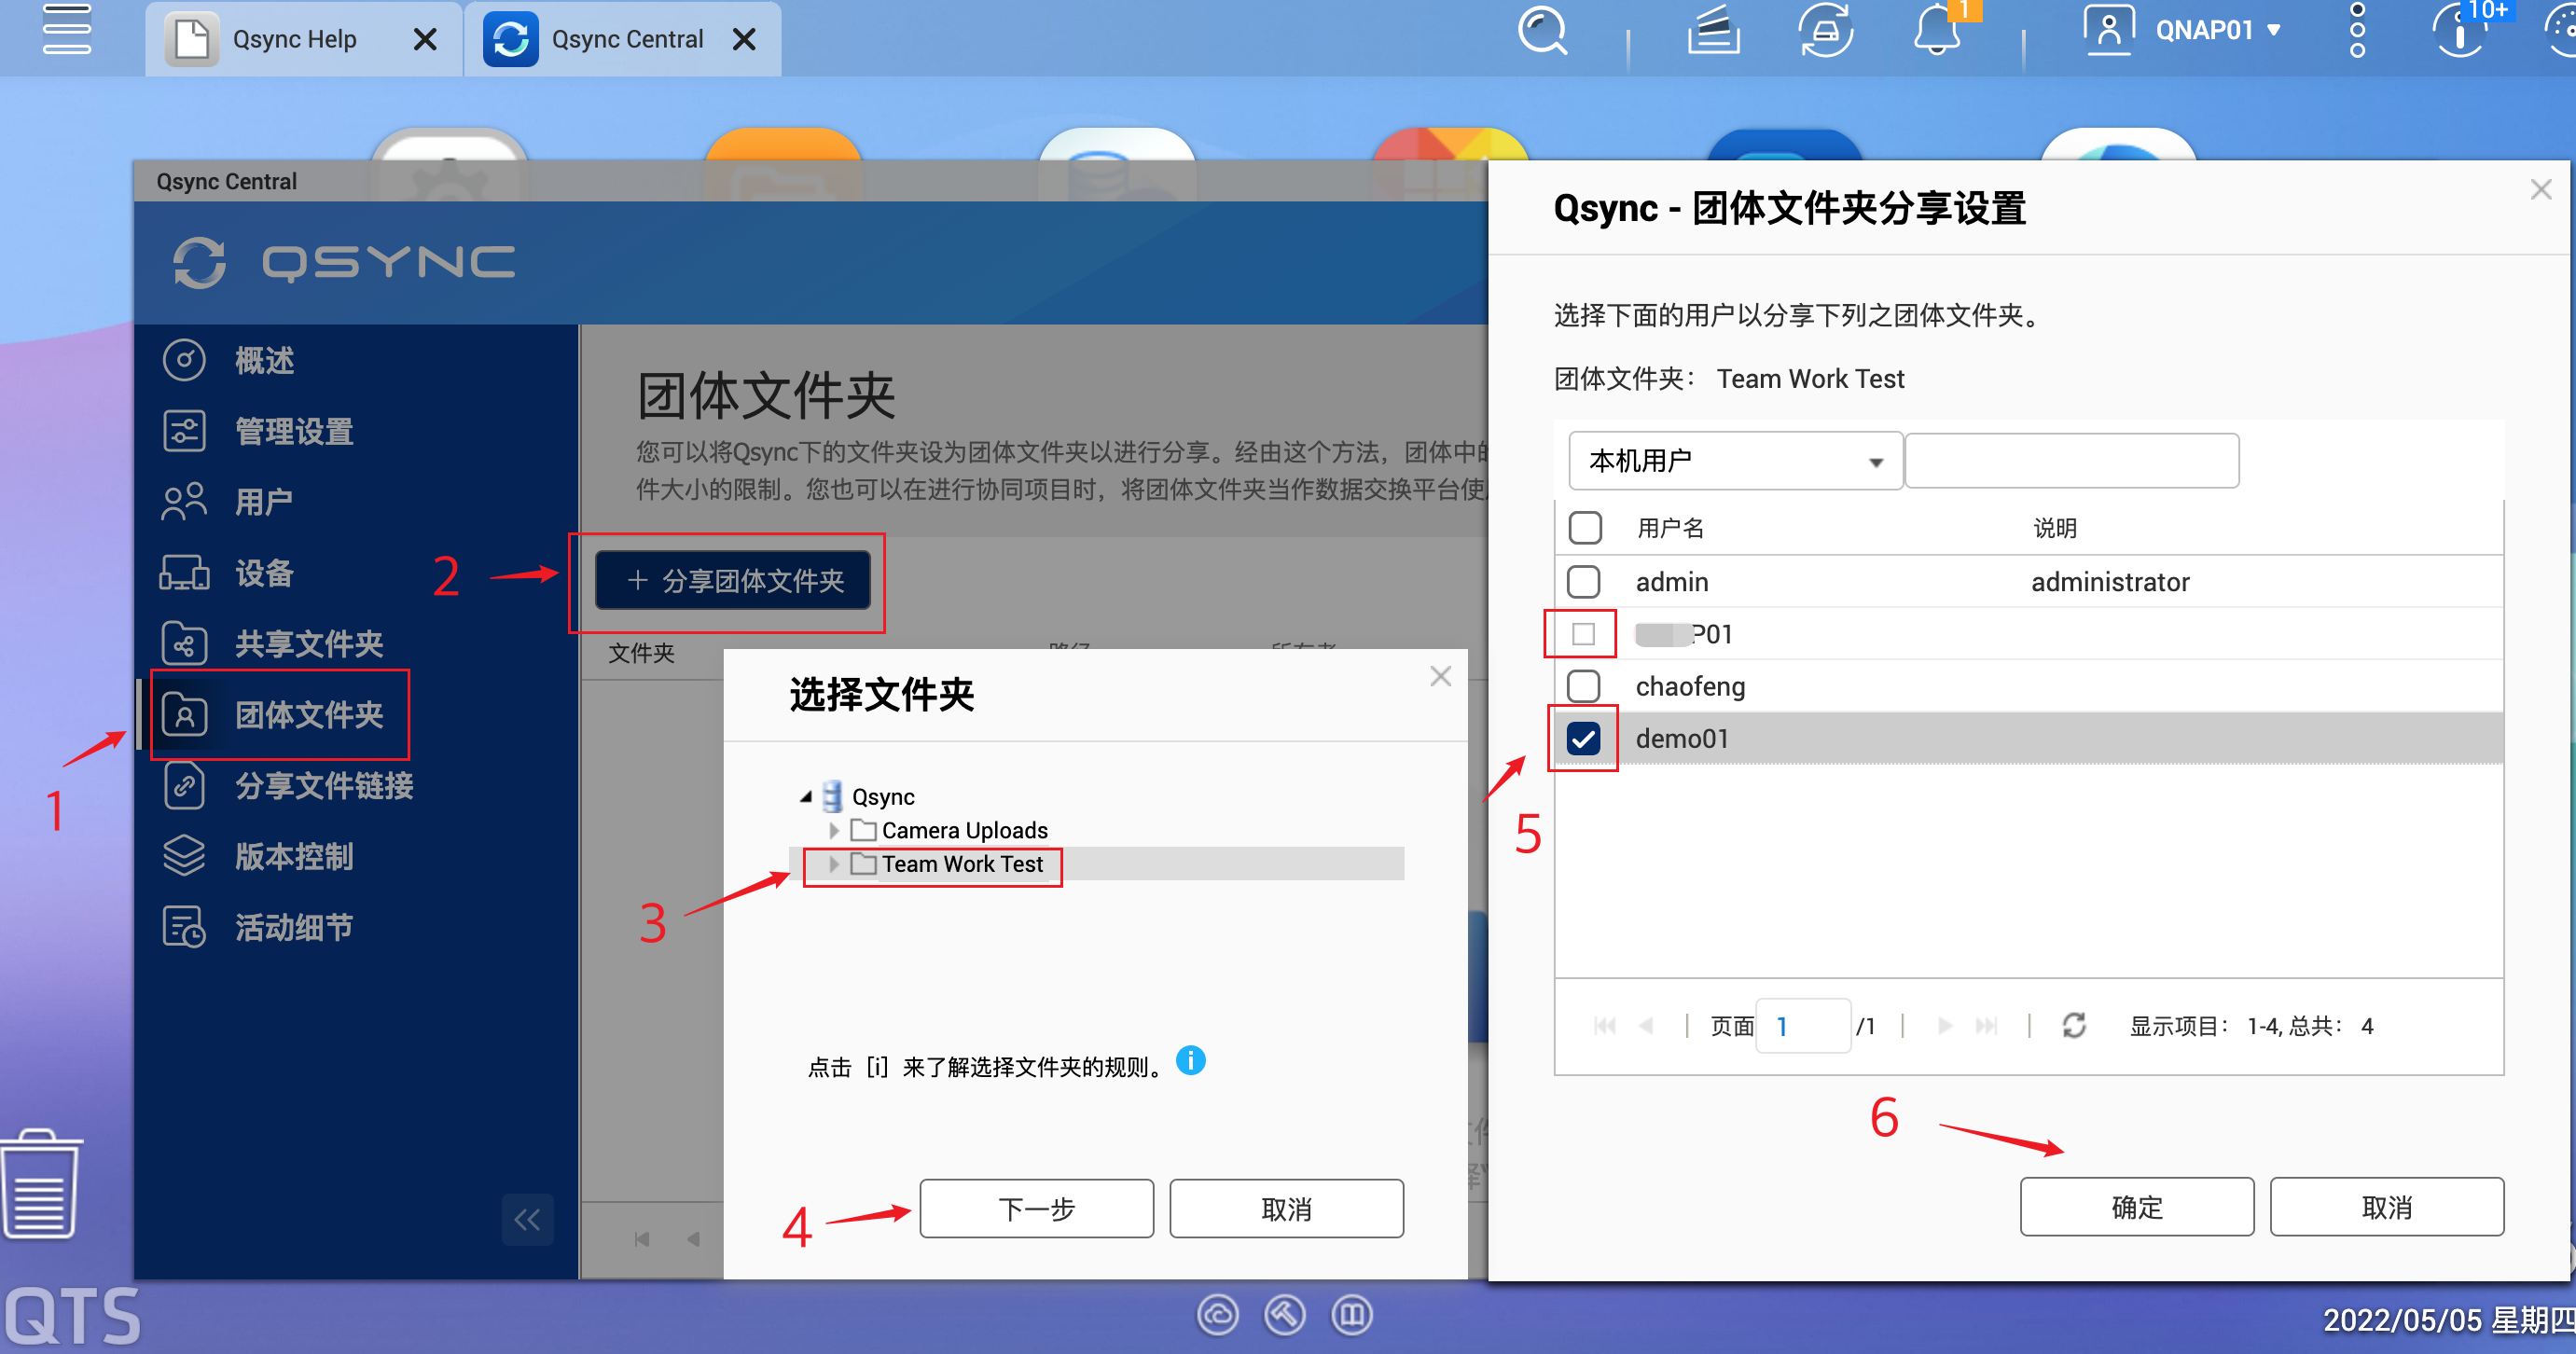Switch to the Qsync Help tab
Image resolution: width=2576 pixels, height=1354 pixels.
[x=295, y=39]
